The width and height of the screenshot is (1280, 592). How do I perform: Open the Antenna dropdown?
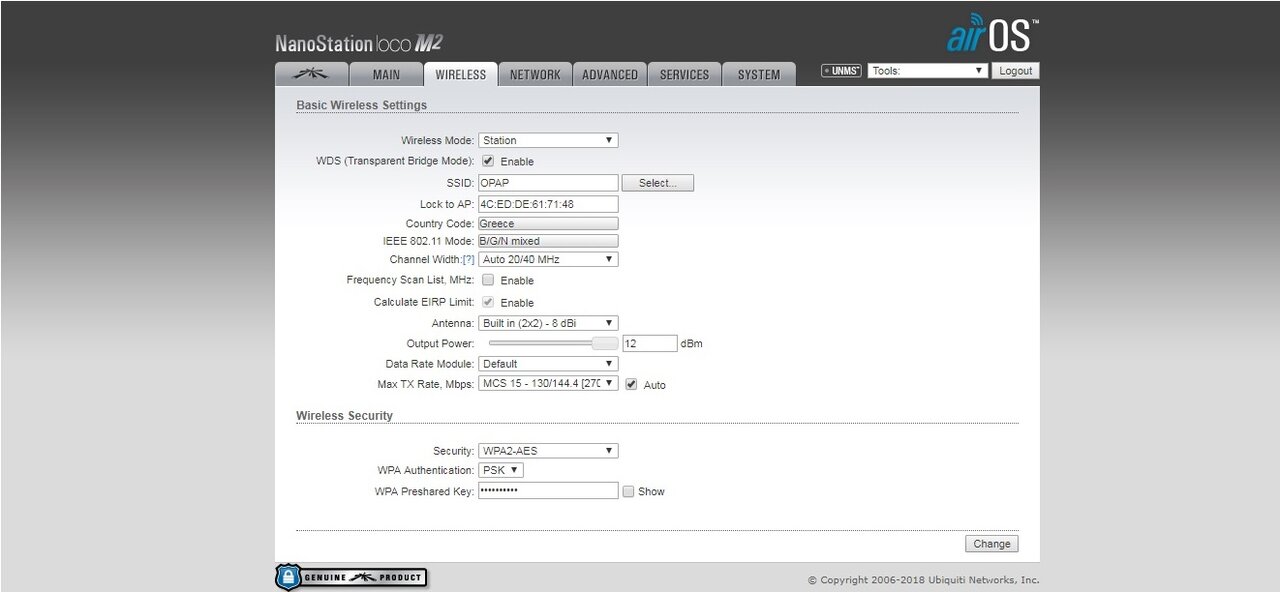pyautogui.click(x=548, y=323)
